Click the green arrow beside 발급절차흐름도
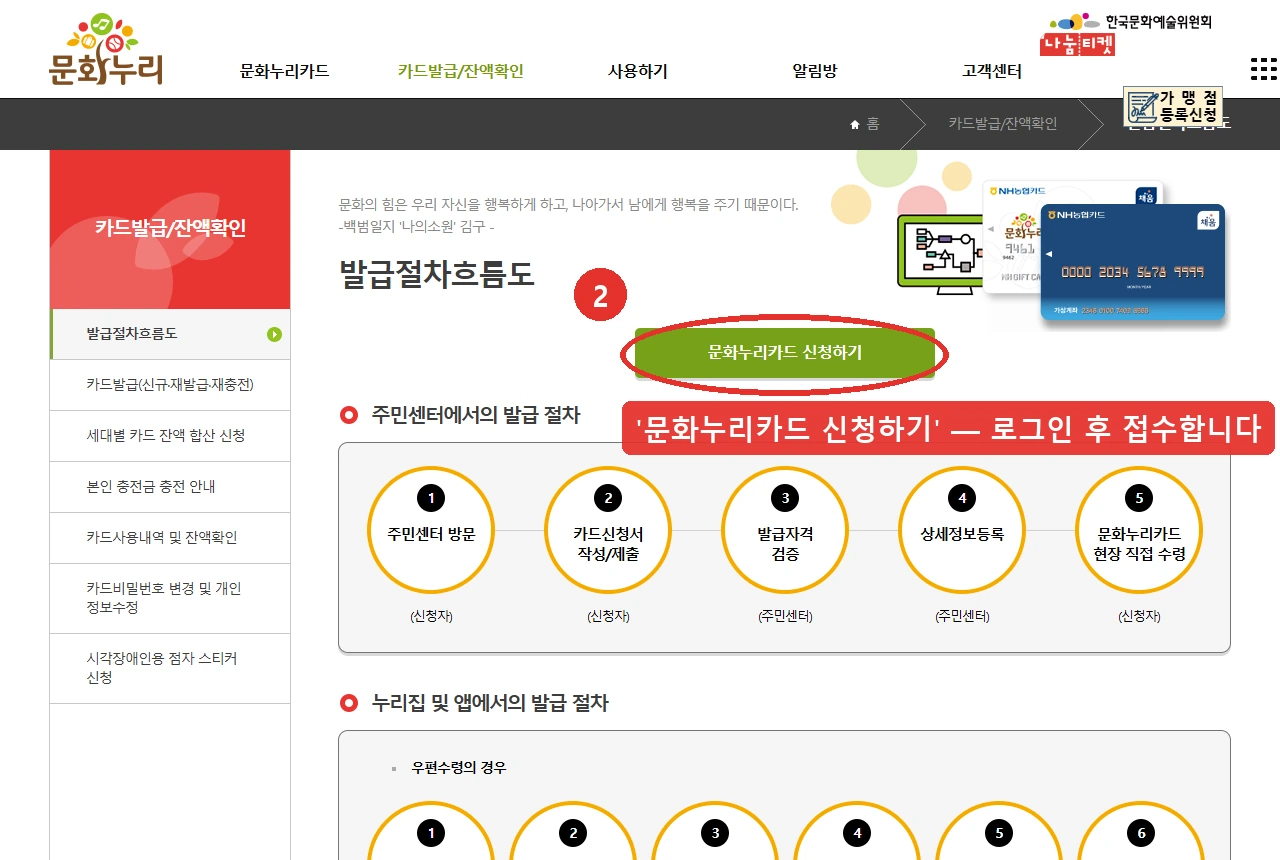This screenshot has width=1280, height=860. point(275,334)
